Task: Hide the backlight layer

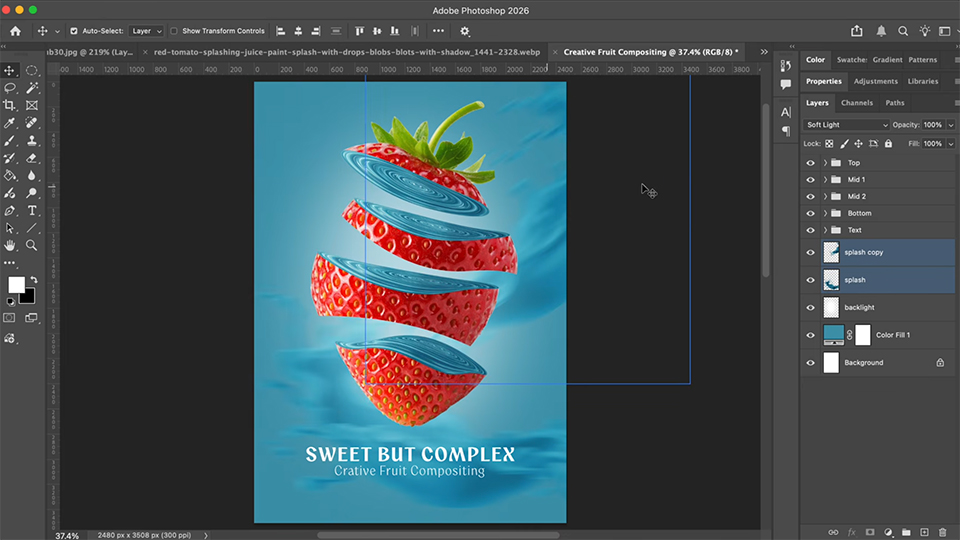Action: [810, 308]
